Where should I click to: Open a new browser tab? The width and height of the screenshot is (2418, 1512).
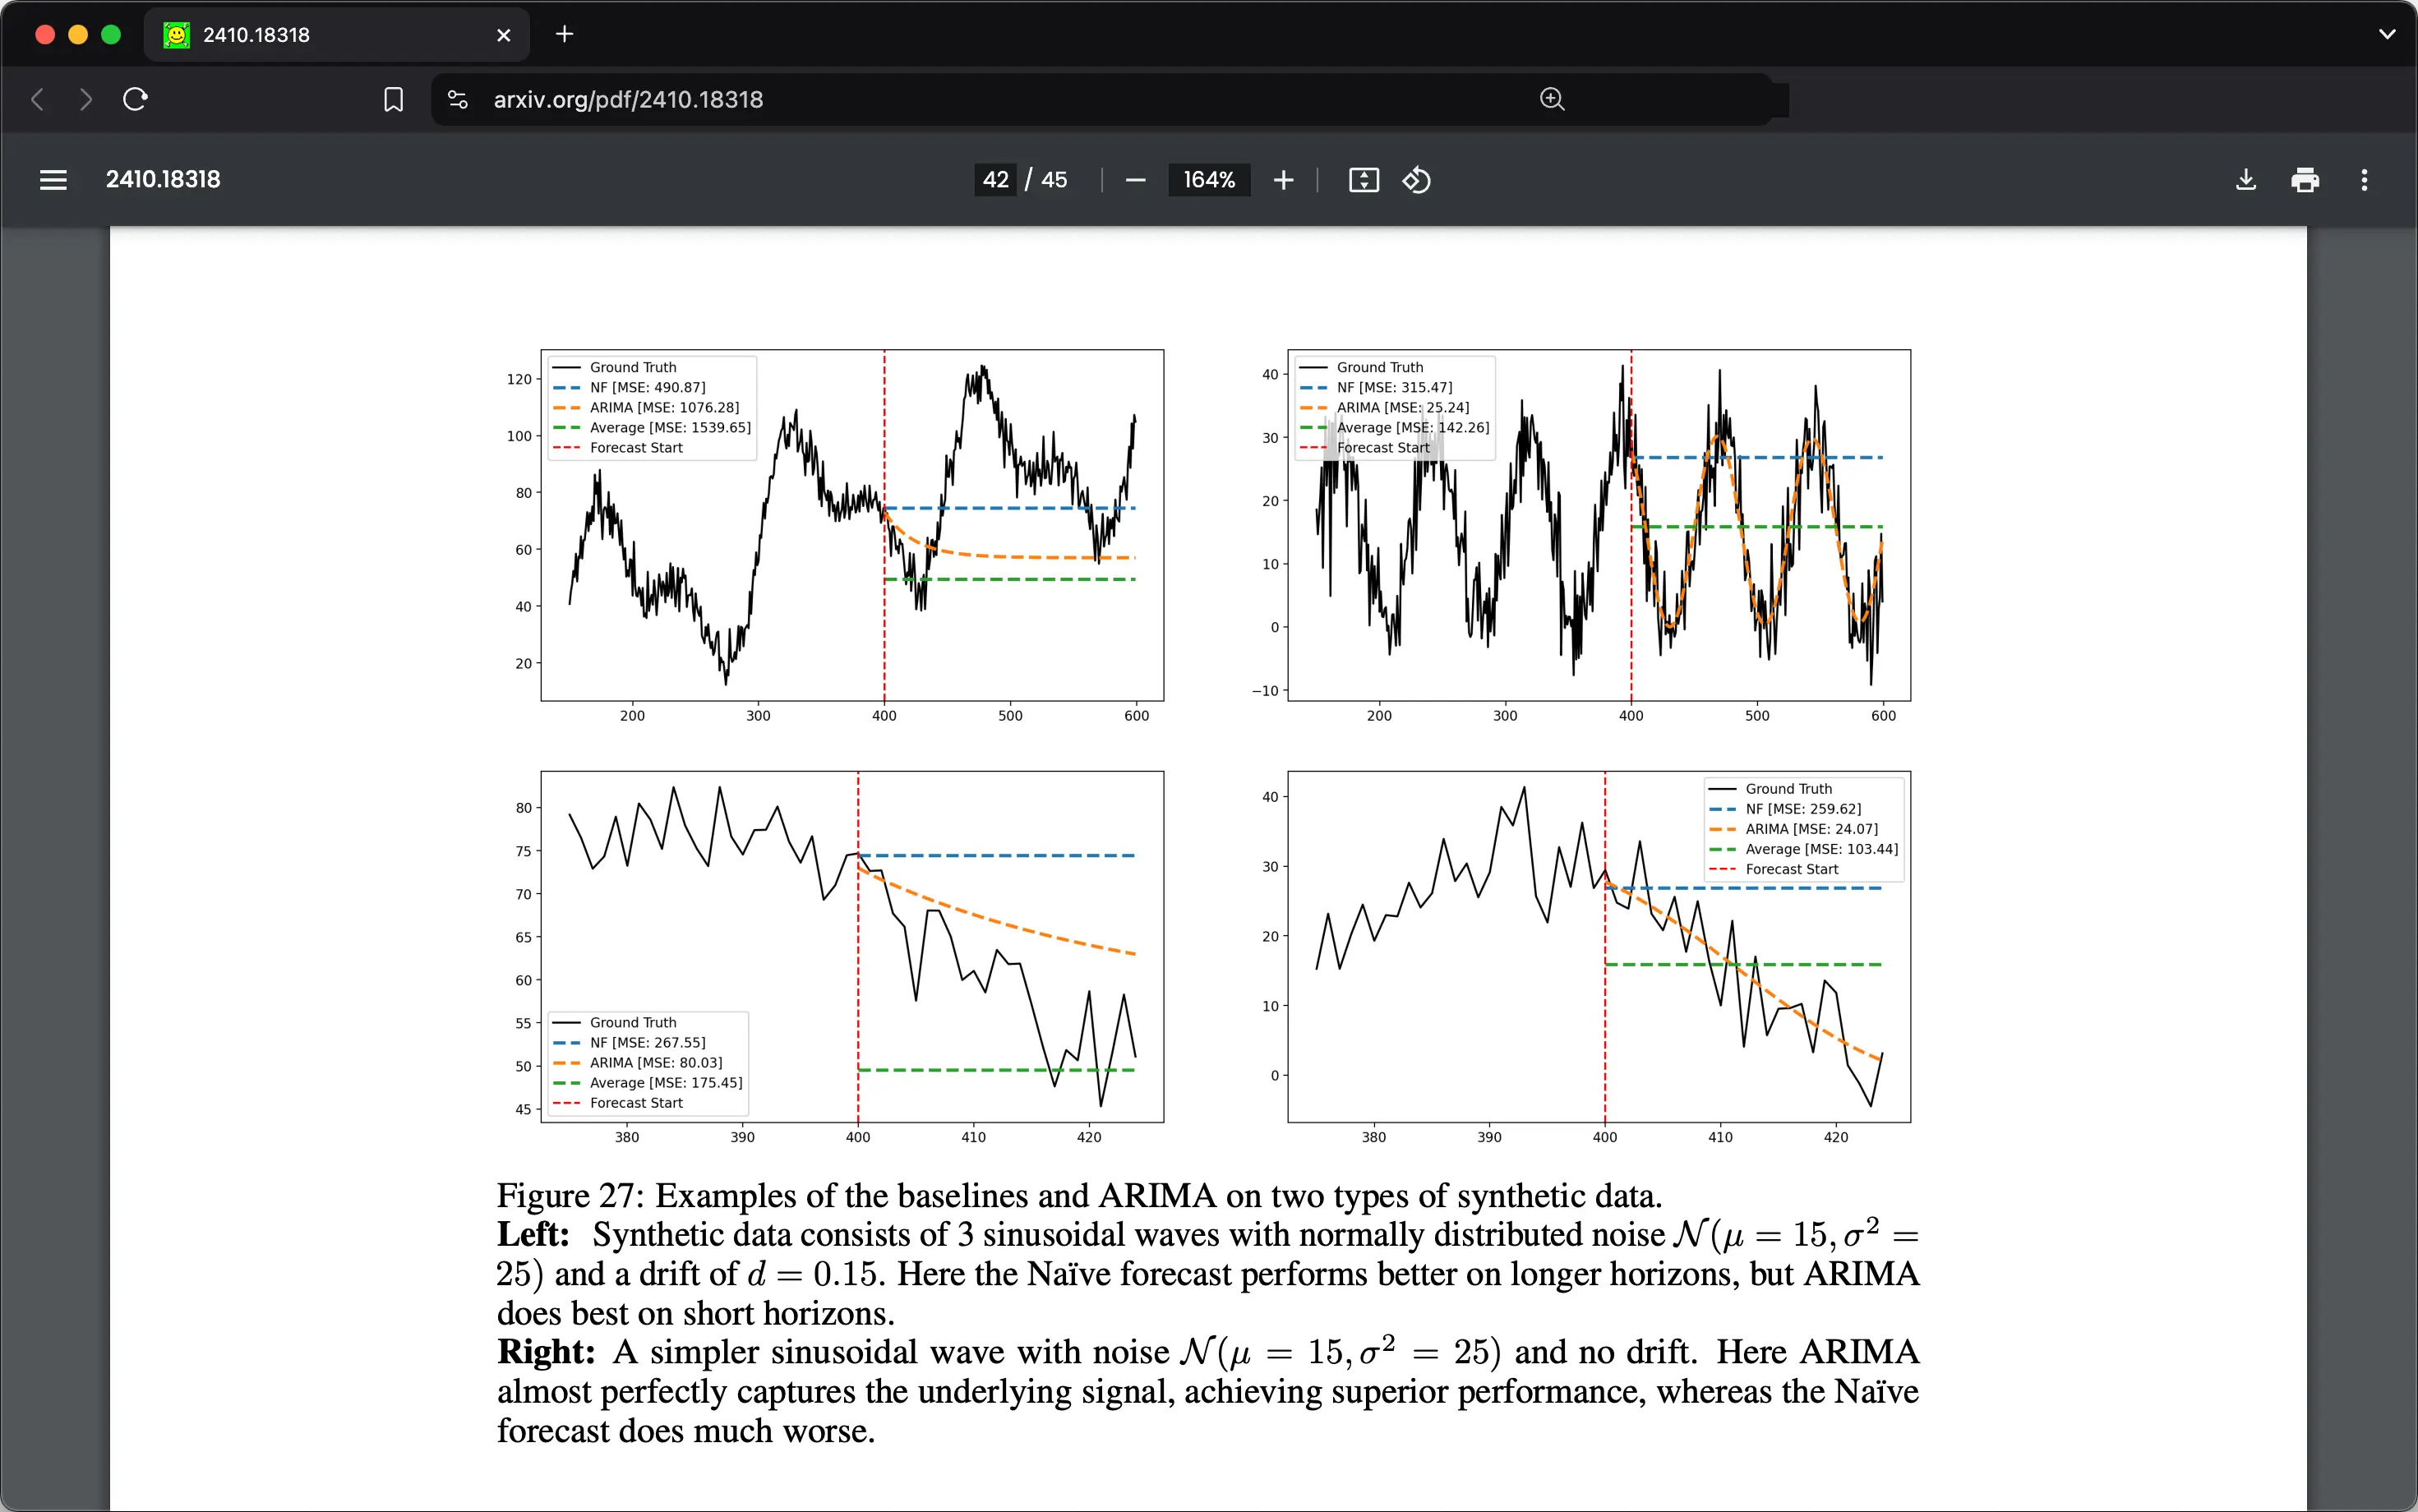click(x=565, y=34)
